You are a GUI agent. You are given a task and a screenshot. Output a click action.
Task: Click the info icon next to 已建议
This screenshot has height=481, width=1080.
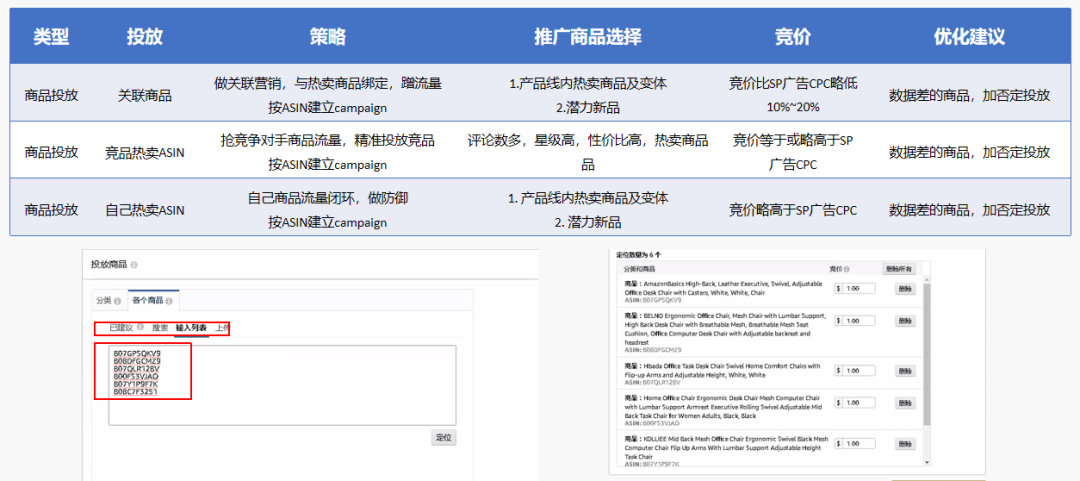click(x=141, y=327)
